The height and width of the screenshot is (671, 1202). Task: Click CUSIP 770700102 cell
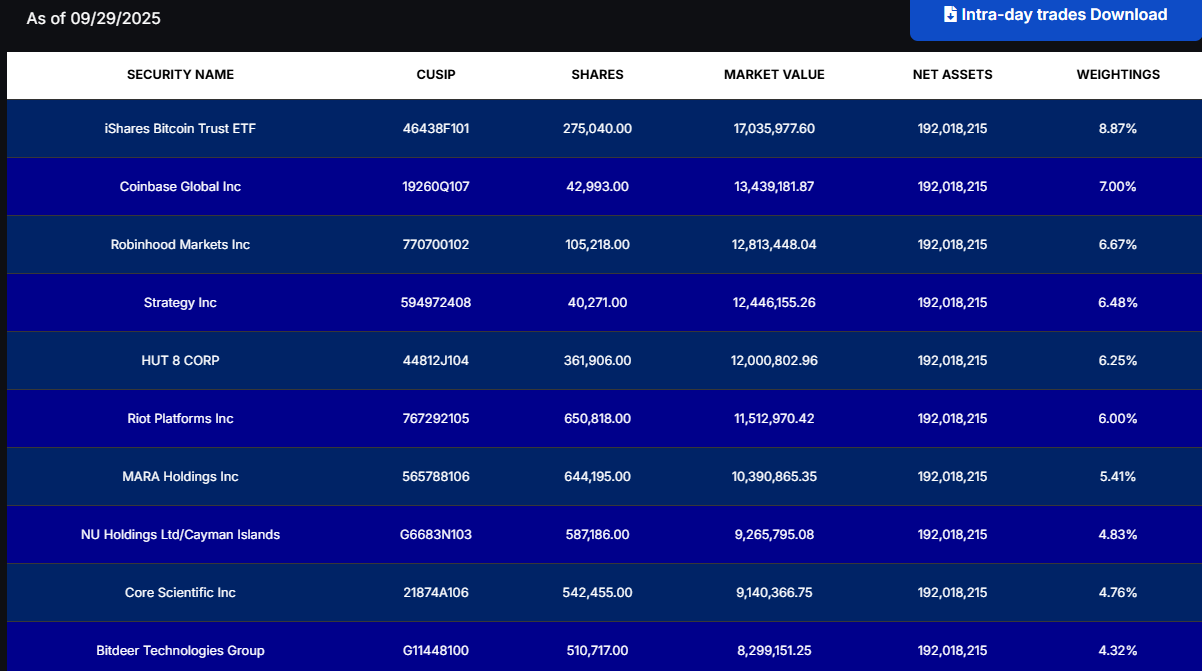436,245
